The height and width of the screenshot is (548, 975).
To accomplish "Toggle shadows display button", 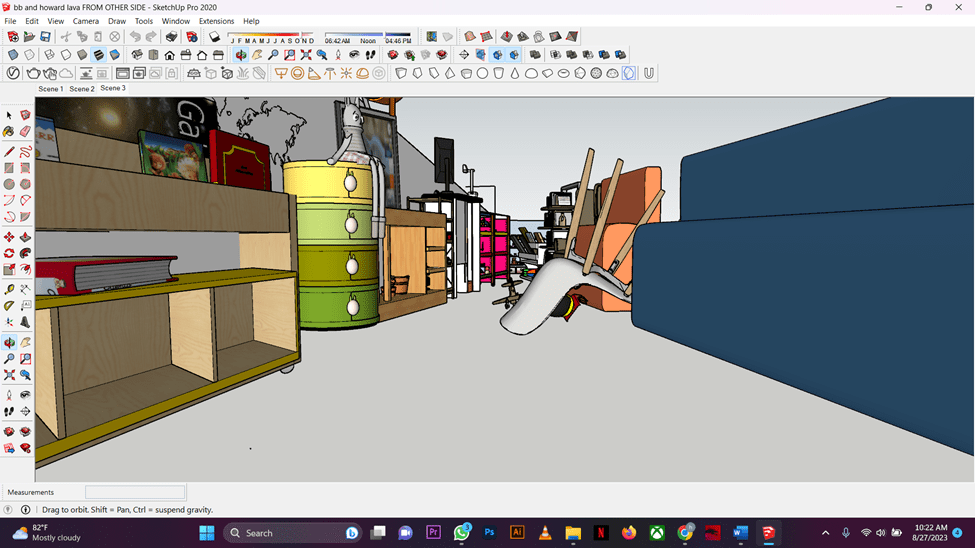I will click(x=214, y=37).
